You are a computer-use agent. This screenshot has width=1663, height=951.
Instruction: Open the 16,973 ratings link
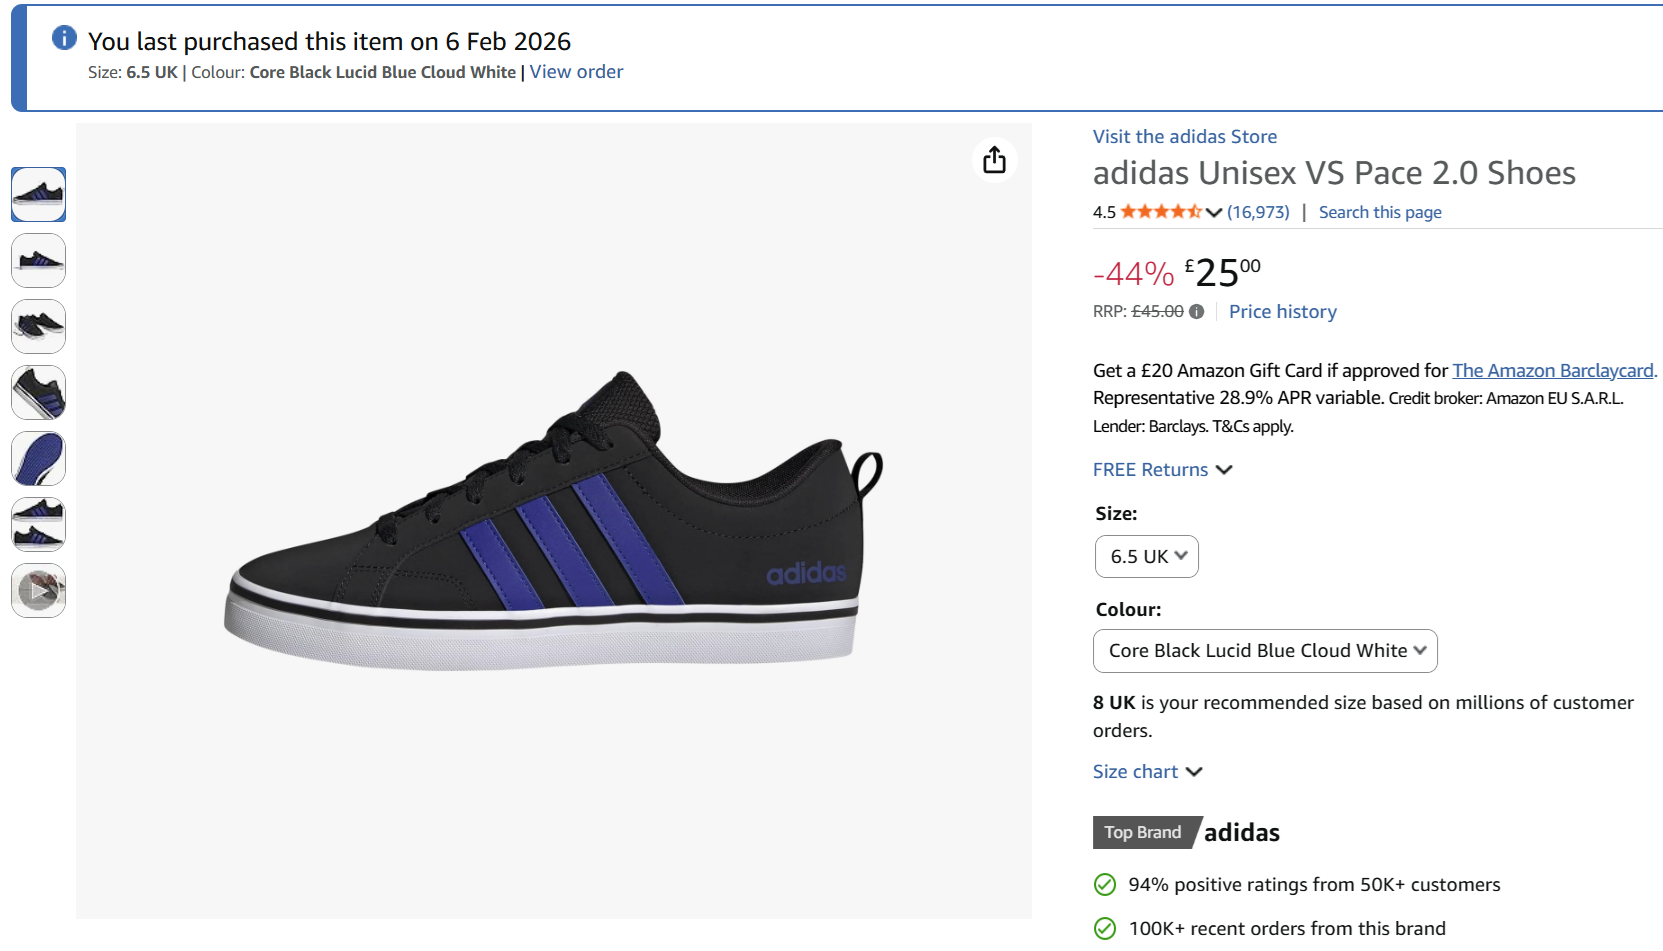click(1258, 212)
